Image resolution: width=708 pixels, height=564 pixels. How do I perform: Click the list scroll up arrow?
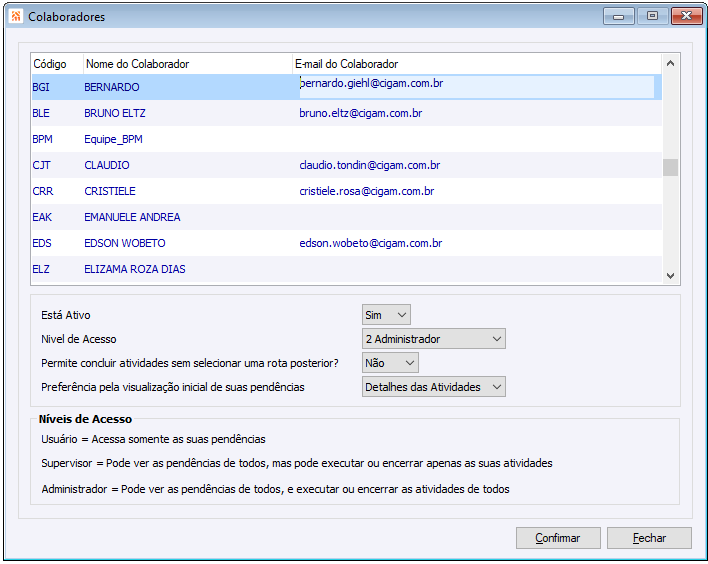[x=671, y=63]
